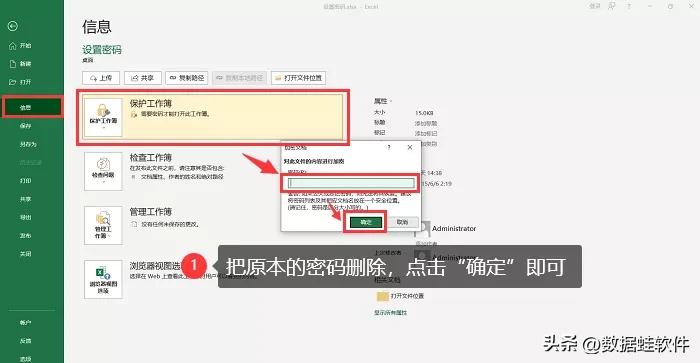
Task: Open the 开始 home page in the sidebar
Action: 21,46
